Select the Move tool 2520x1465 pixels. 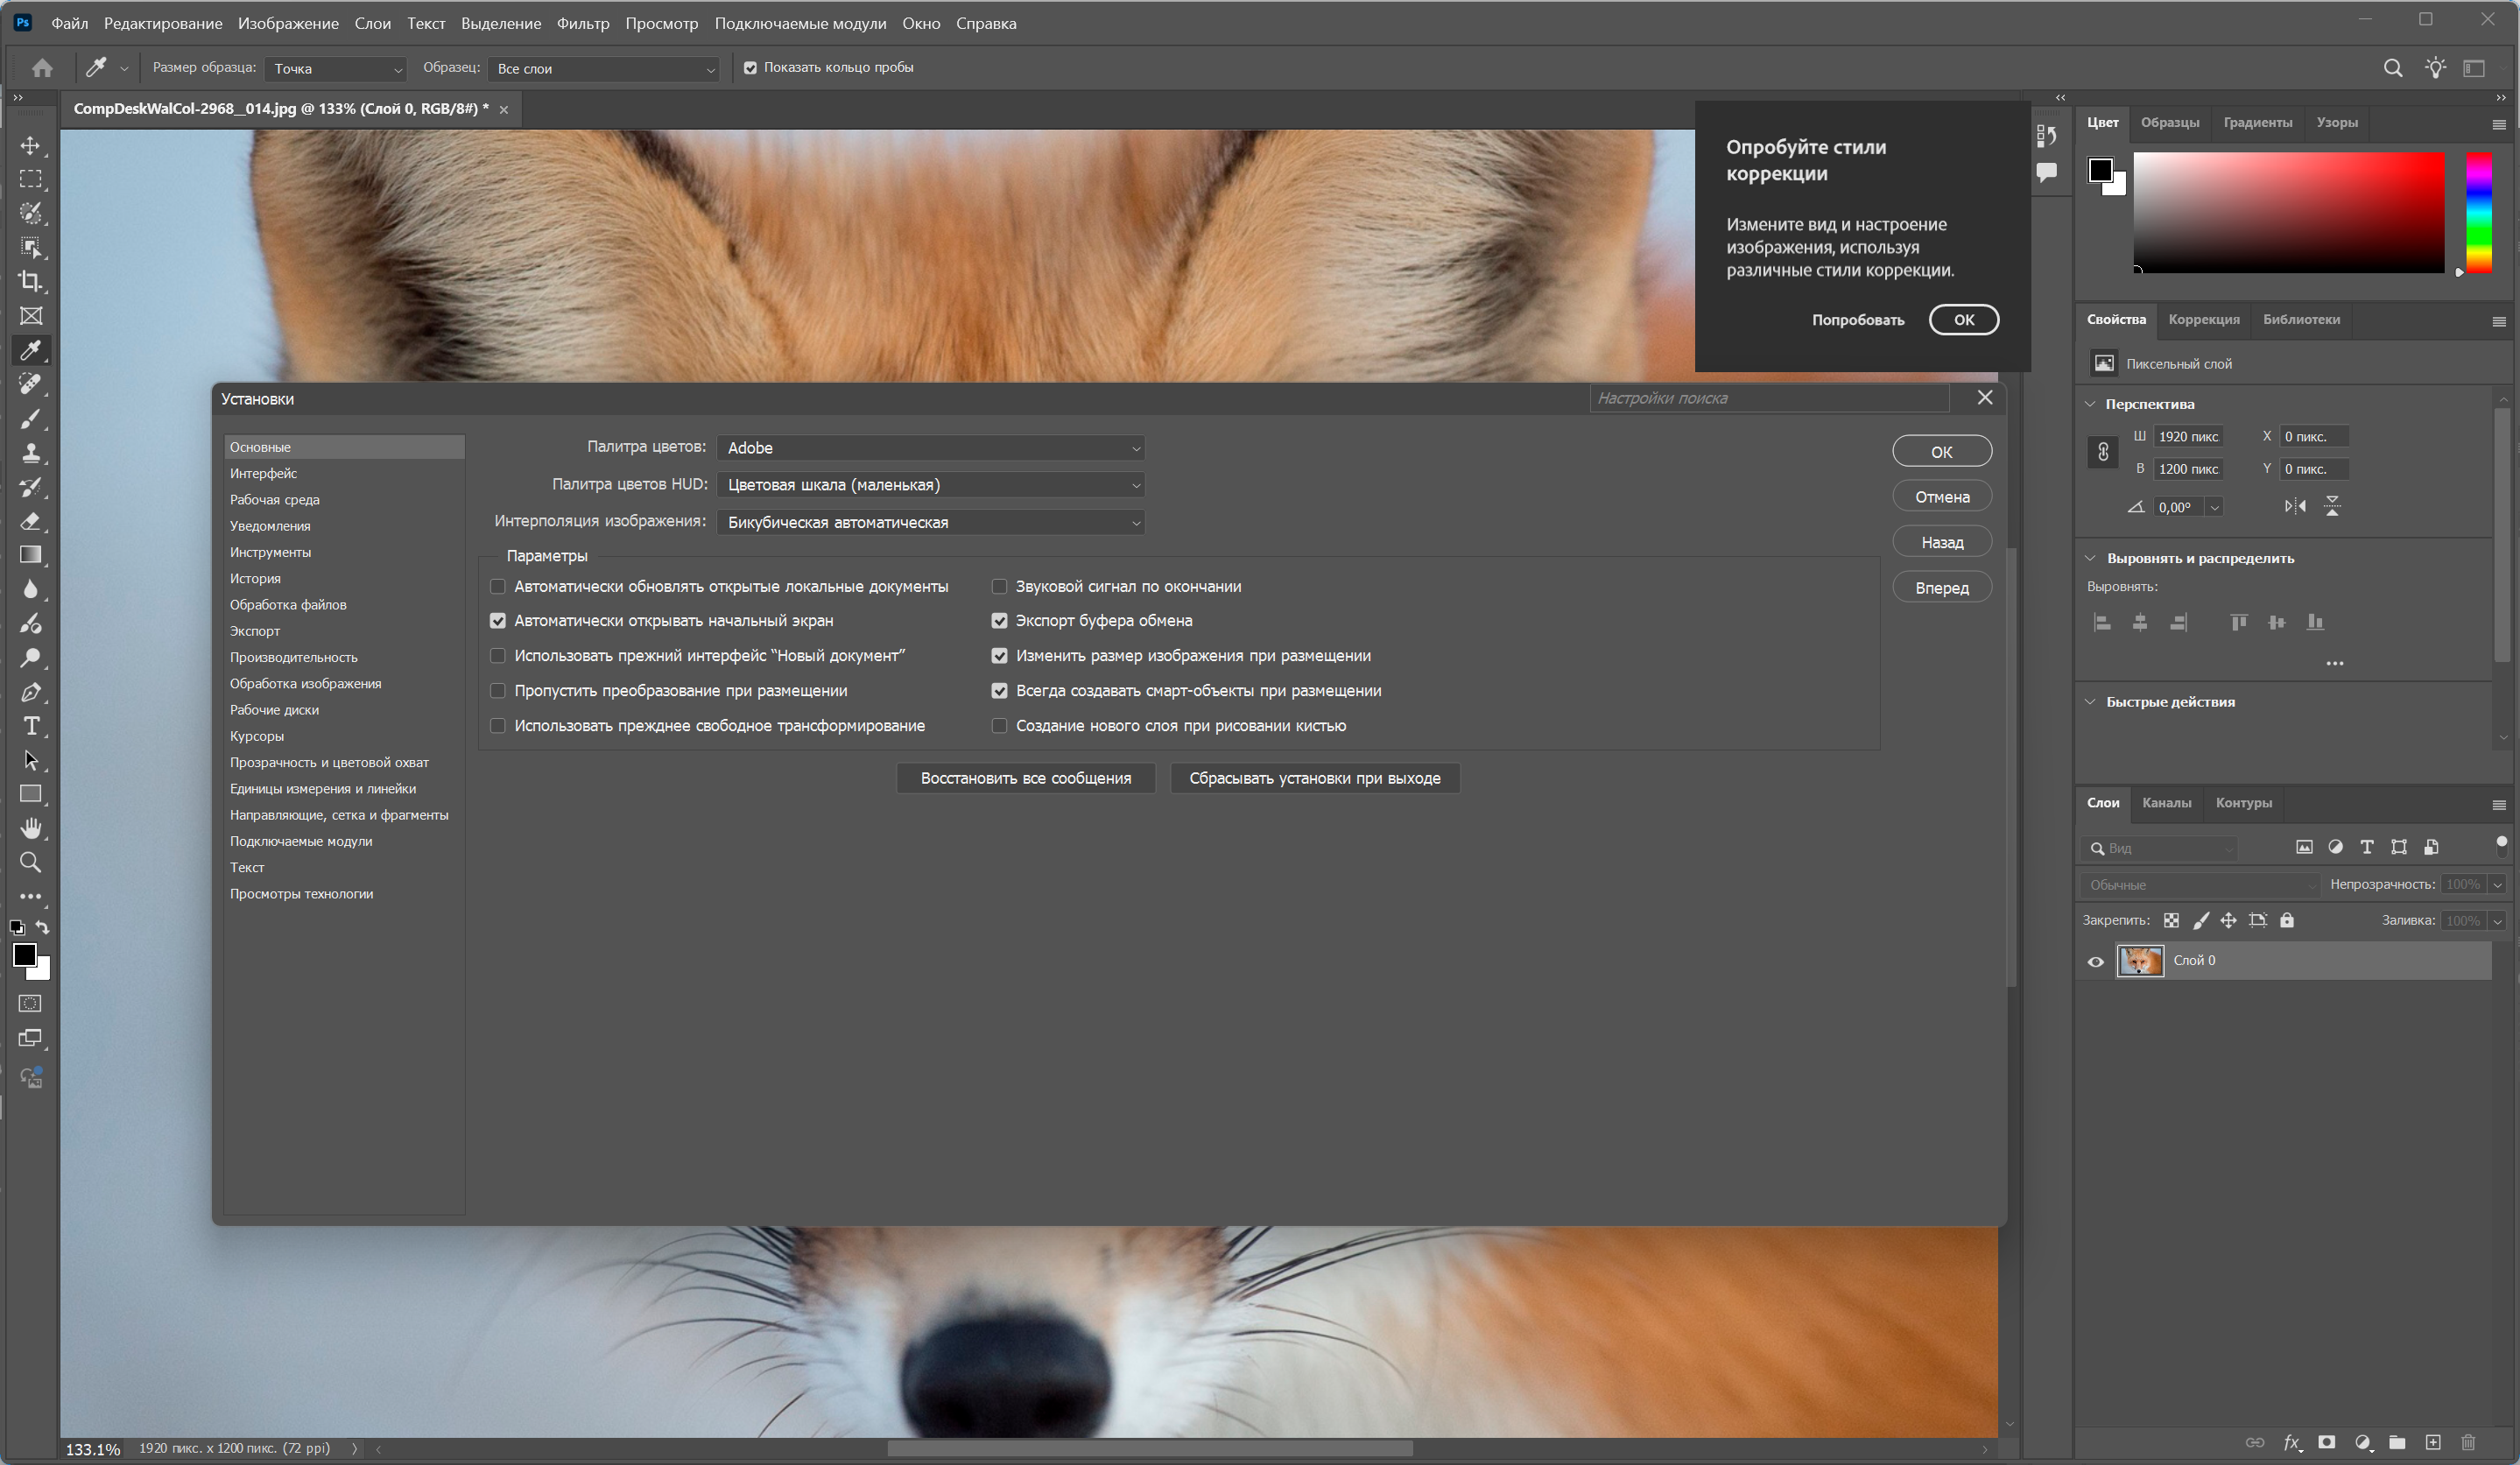(x=31, y=146)
